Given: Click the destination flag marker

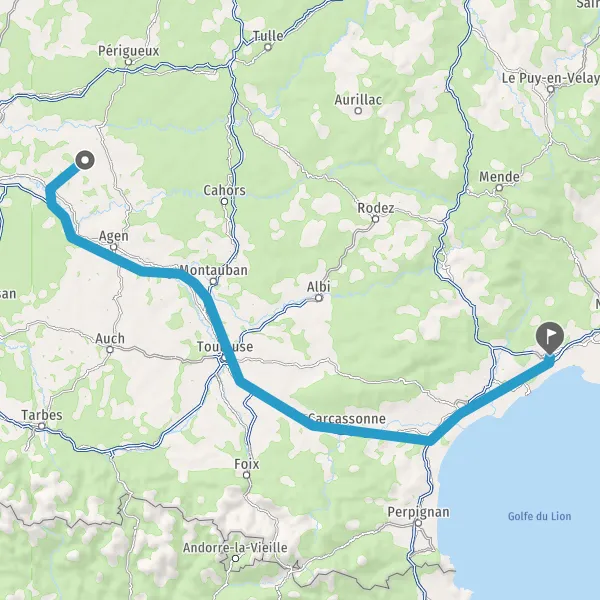Looking at the screenshot, I should [x=550, y=338].
